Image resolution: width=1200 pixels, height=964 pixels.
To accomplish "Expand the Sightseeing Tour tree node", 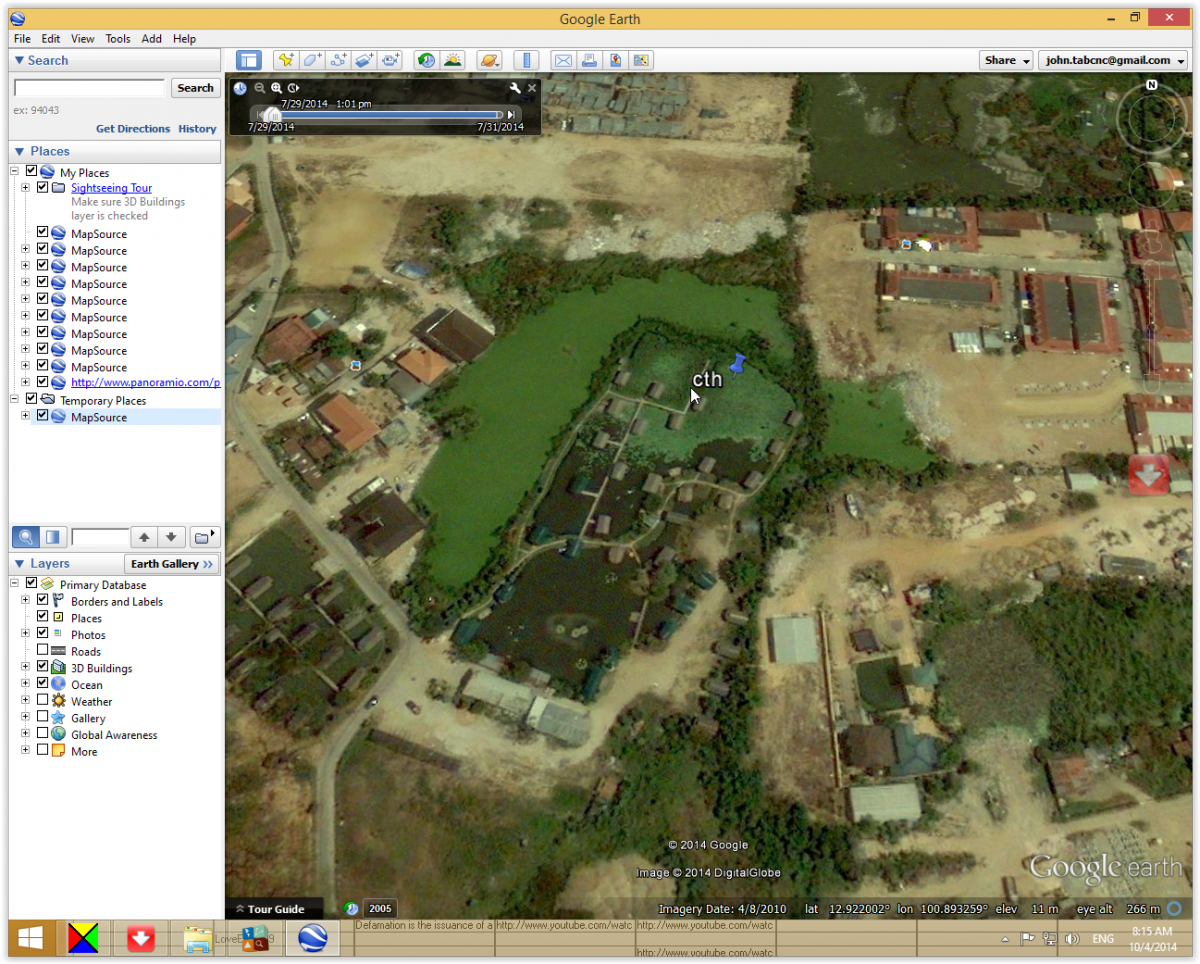I will tap(25, 188).
